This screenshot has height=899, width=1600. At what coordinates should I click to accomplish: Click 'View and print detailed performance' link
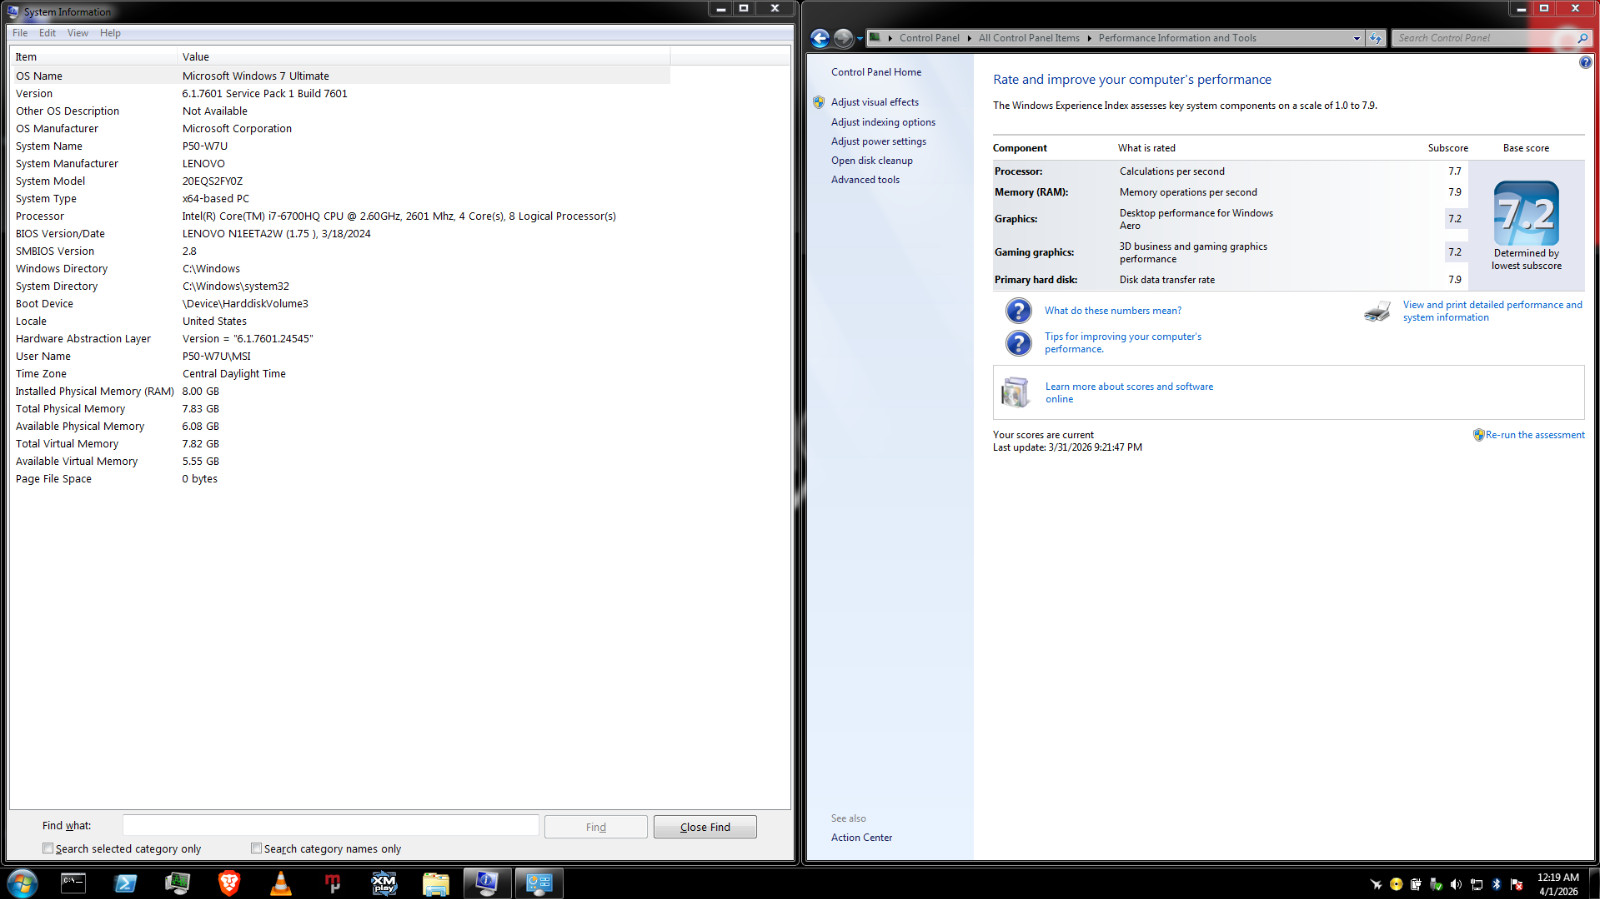[1492, 311]
